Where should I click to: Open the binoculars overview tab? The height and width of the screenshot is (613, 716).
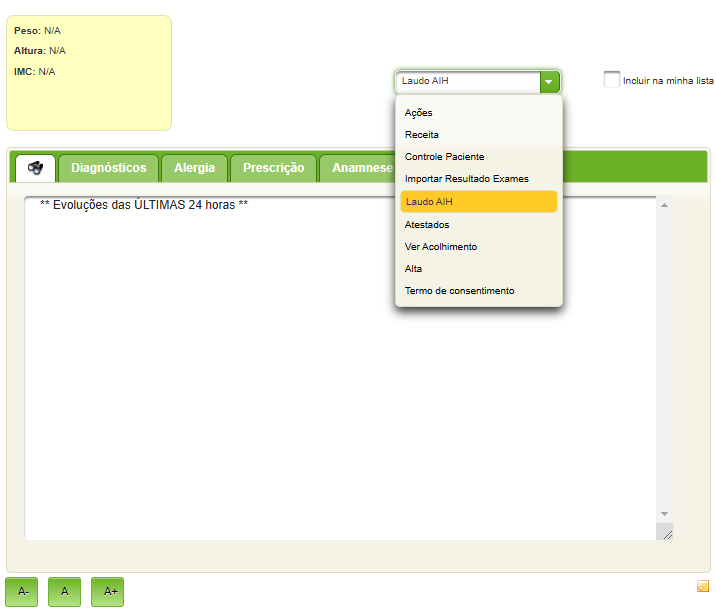tap(36, 168)
